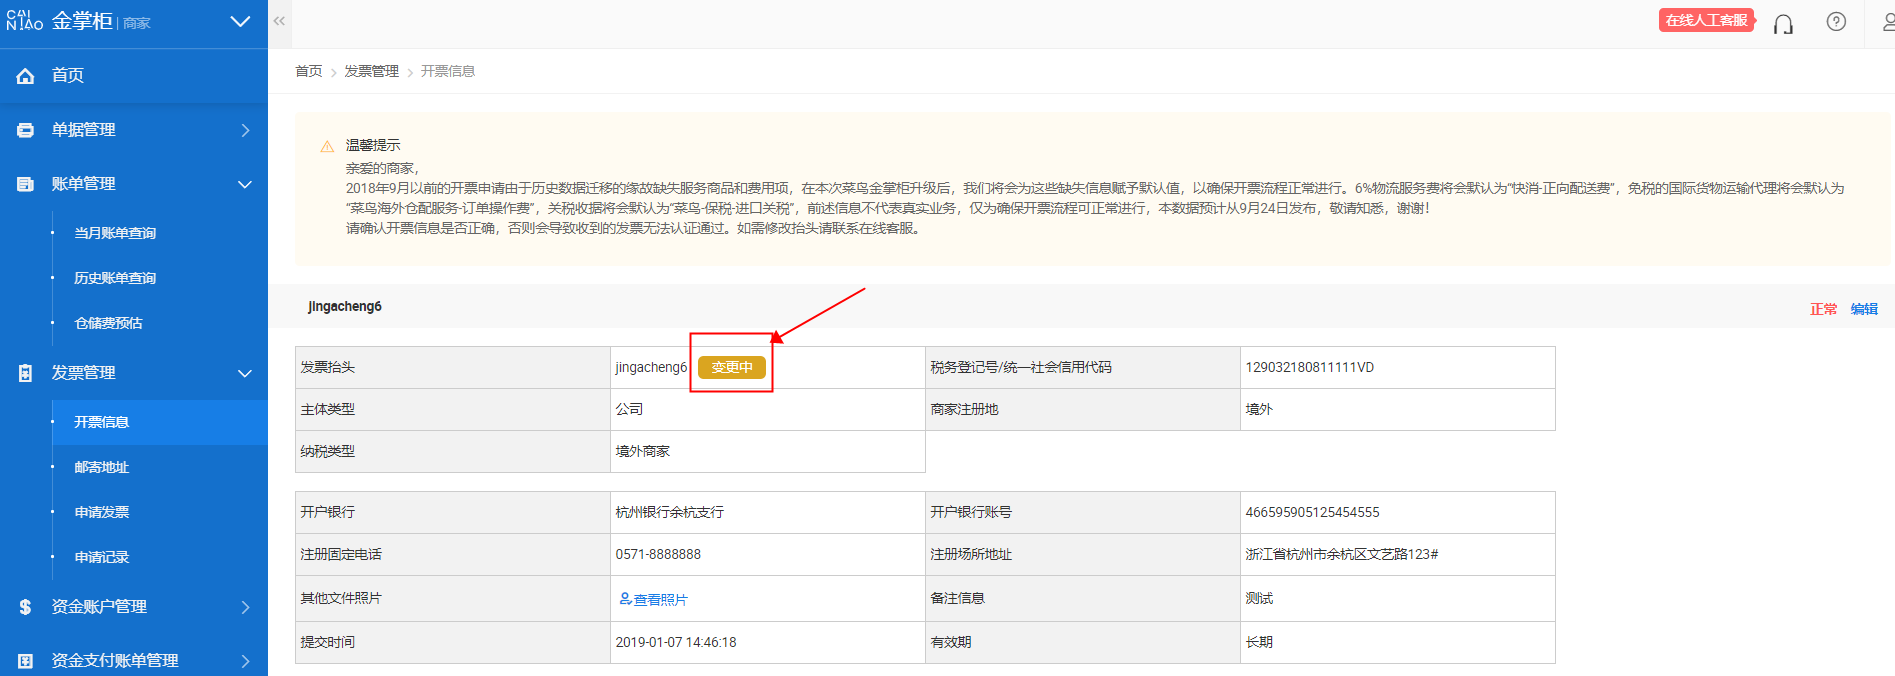This screenshot has height=676, width=1895.
Task: Open the 查看照片 link
Action: pyautogui.click(x=654, y=599)
